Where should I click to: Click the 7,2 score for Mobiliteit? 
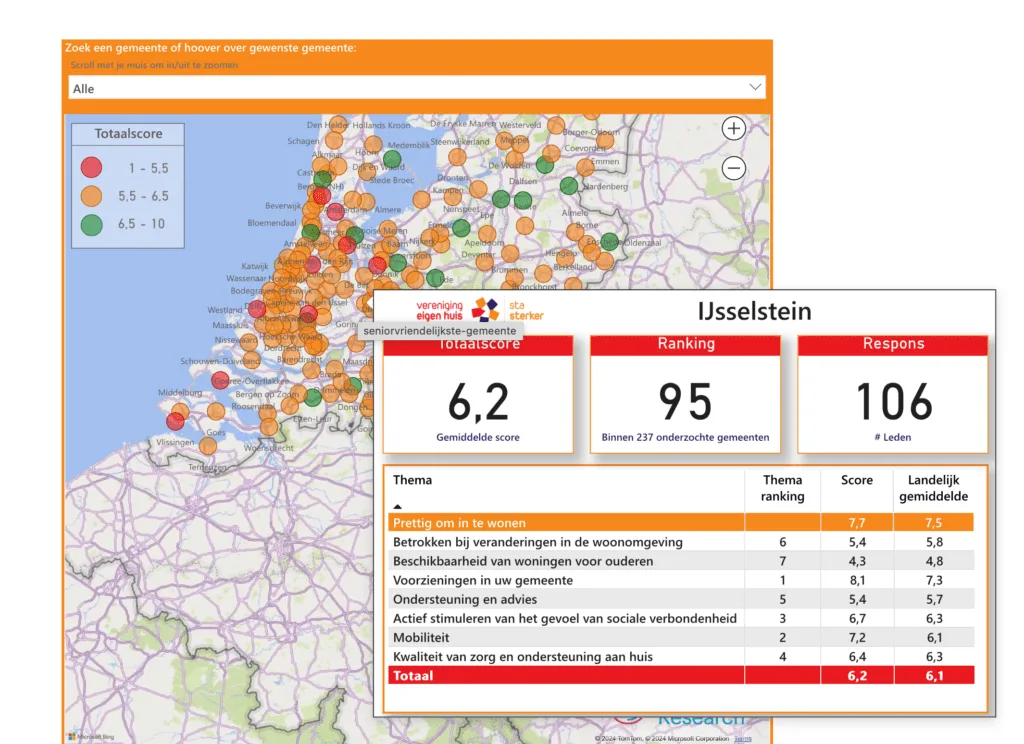(857, 638)
